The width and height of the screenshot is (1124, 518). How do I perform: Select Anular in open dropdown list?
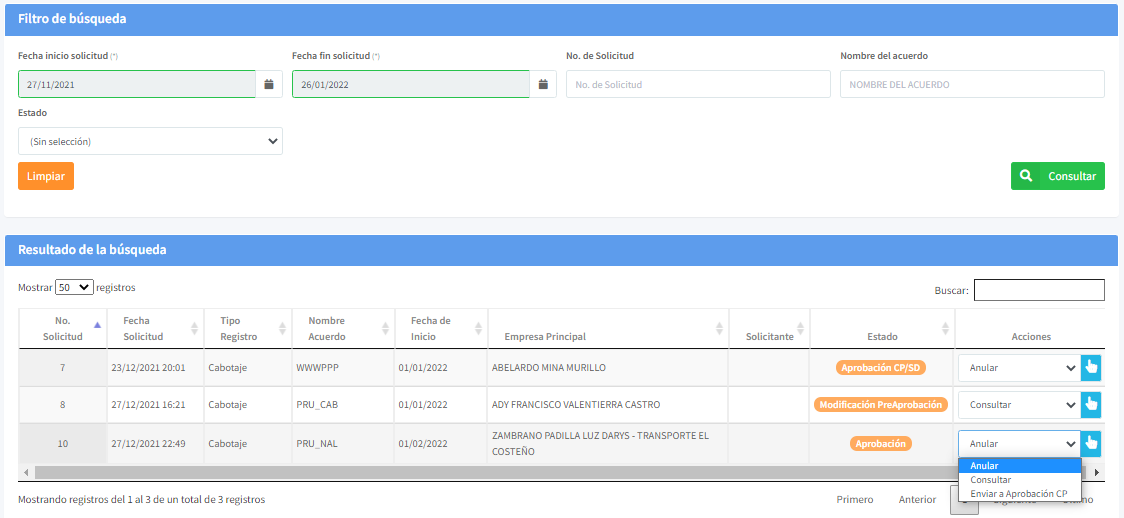coord(984,466)
